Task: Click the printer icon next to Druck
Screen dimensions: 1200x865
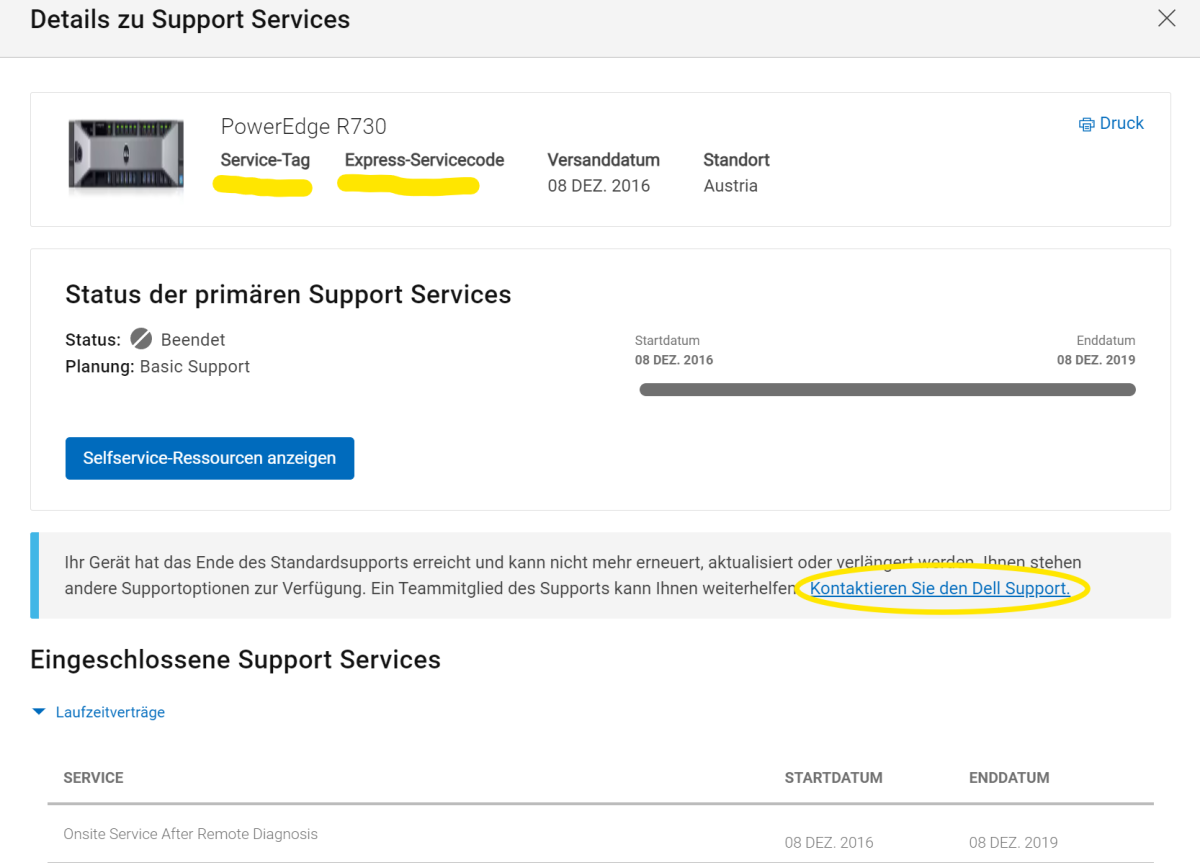Action: [1086, 124]
